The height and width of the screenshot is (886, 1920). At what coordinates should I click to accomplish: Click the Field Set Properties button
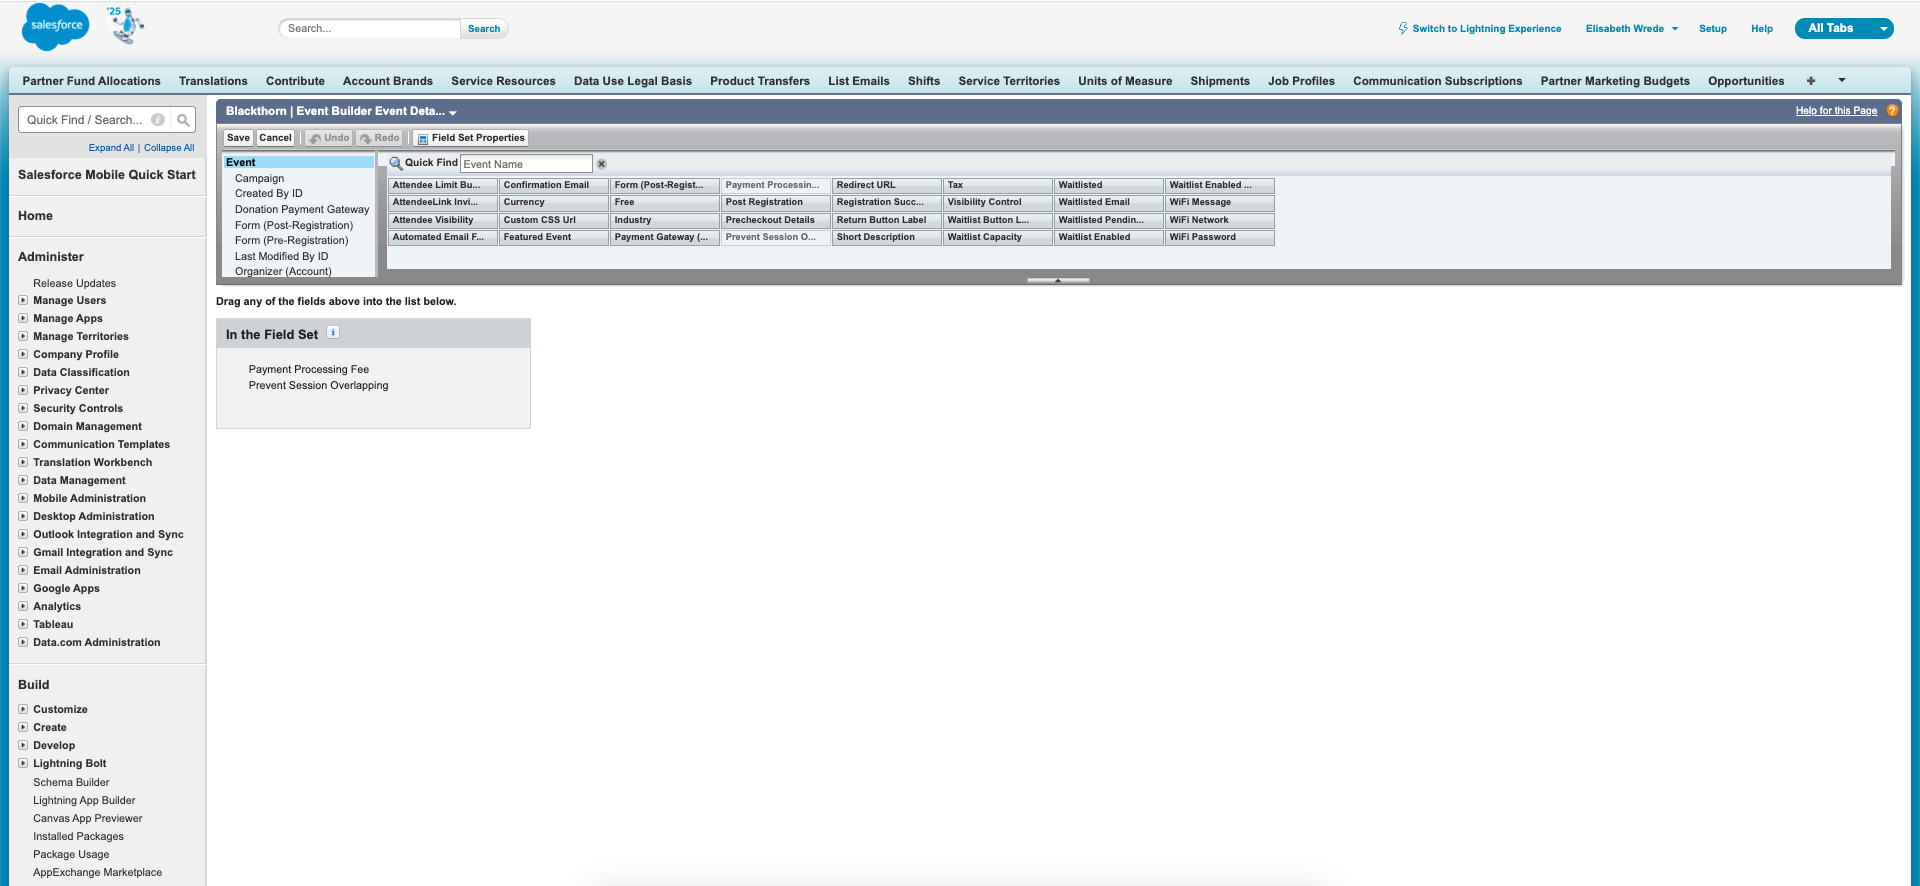[471, 138]
